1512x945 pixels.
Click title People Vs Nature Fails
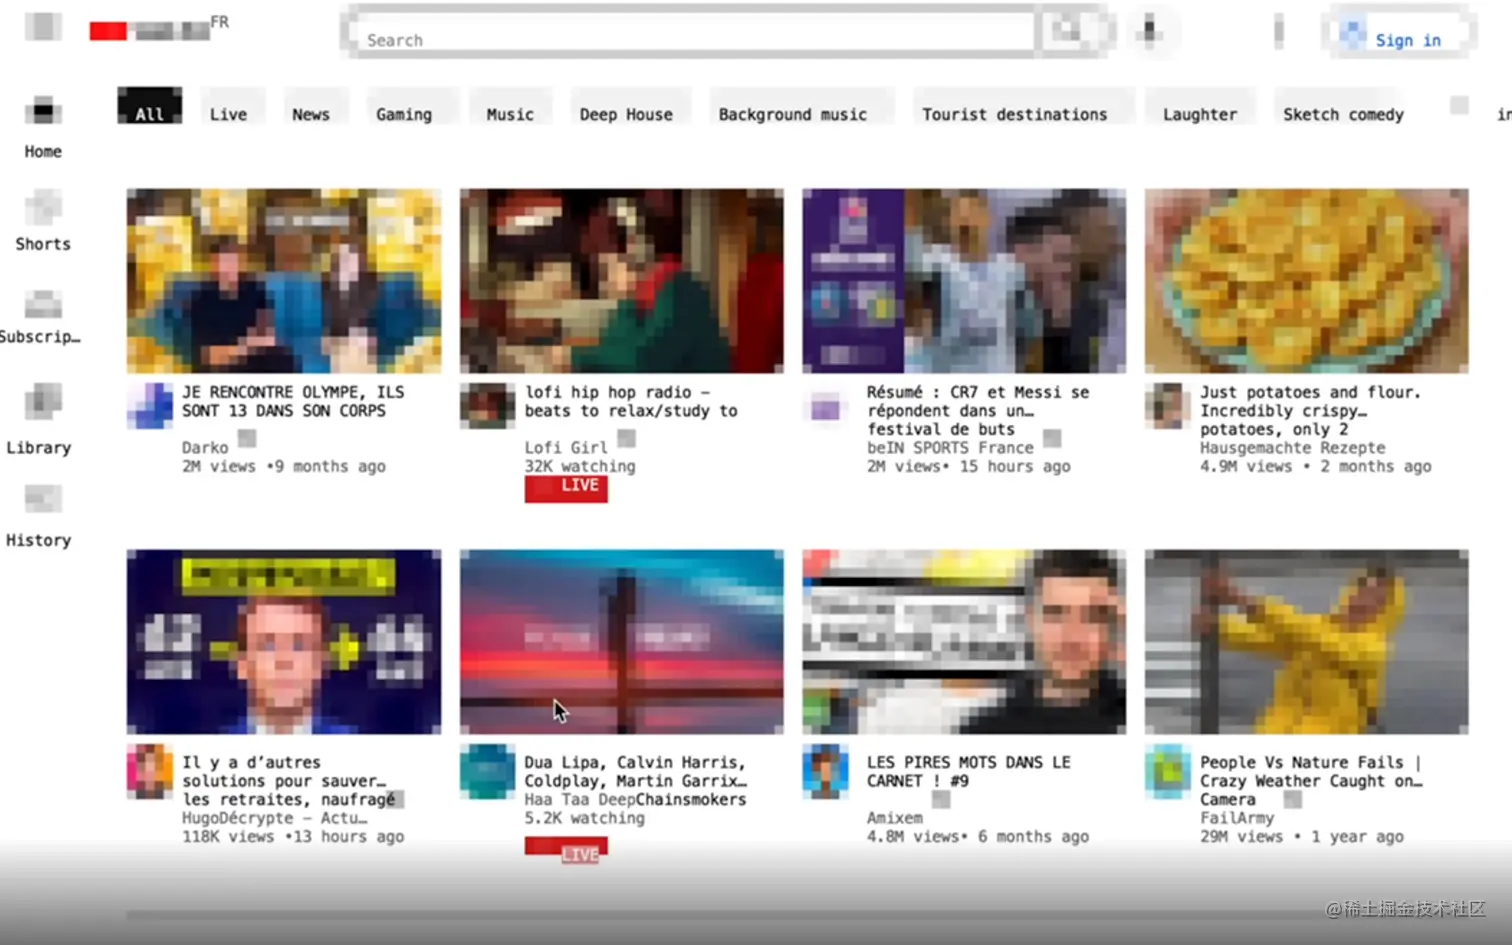click(x=1311, y=780)
